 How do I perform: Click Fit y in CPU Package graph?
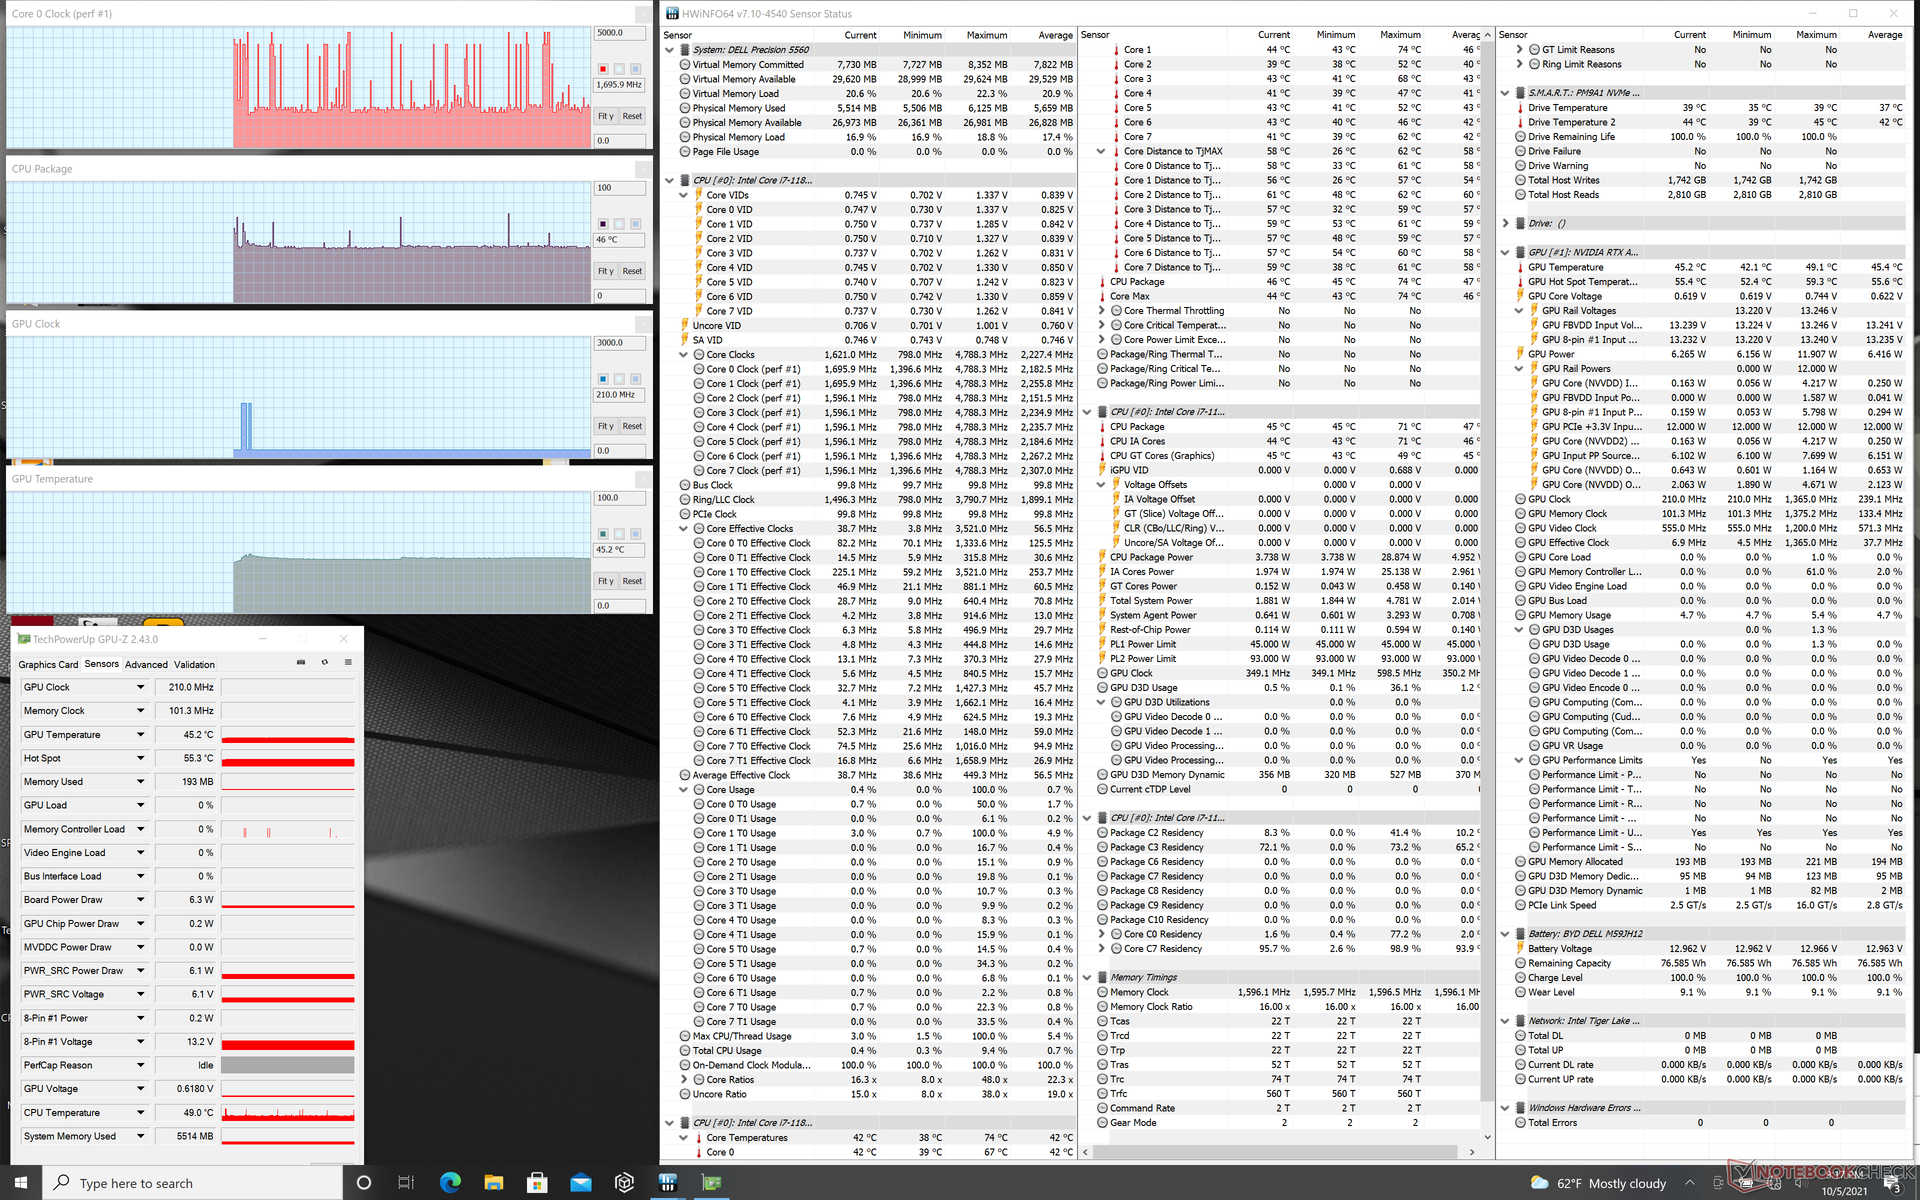(x=606, y=271)
